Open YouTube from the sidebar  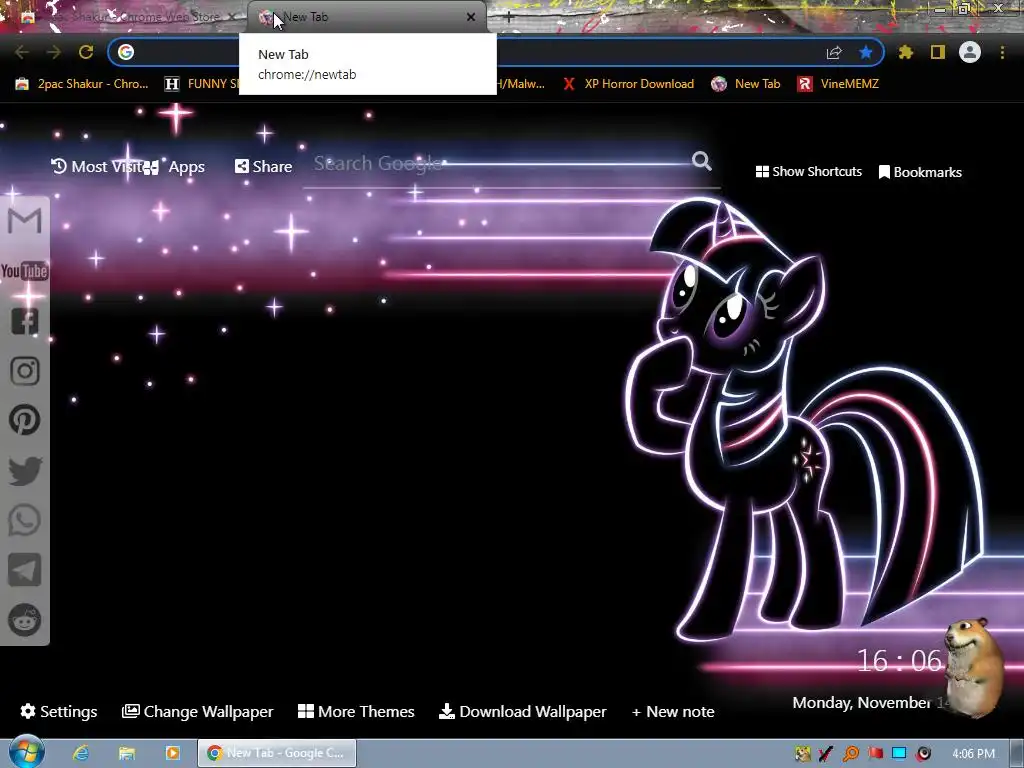pyautogui.click(x=25, y=270)
